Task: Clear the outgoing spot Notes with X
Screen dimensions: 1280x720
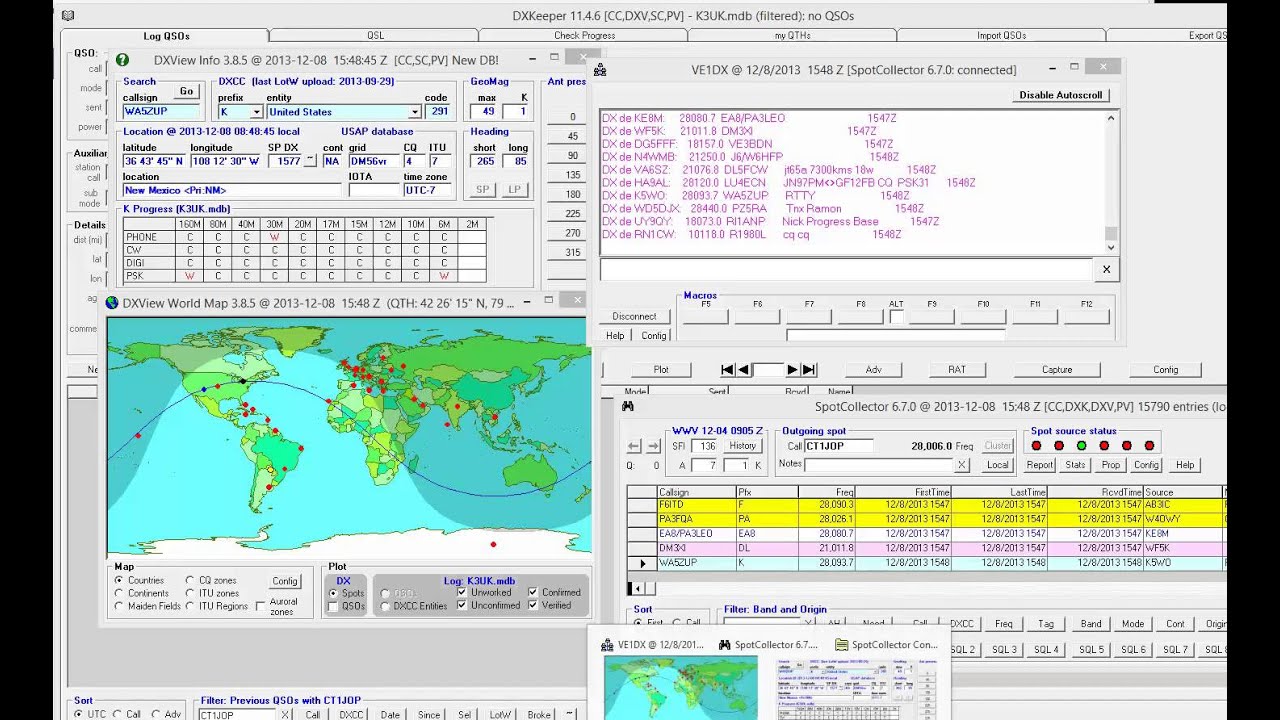Action: pyautogui.click(x=961, y=465)
